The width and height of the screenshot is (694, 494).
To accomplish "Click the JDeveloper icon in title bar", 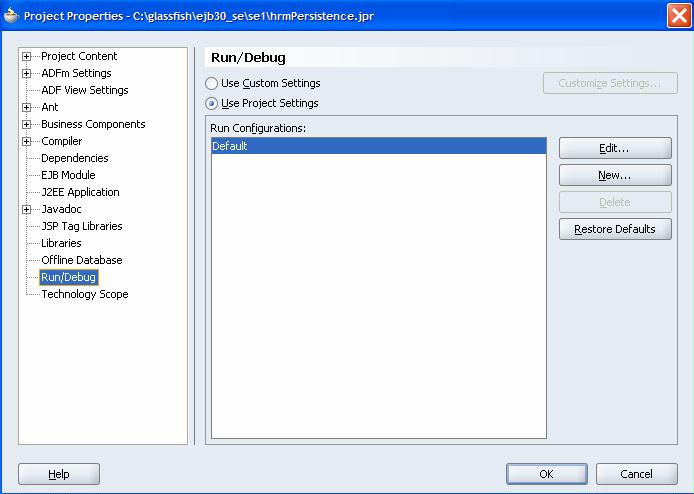I will 11,15.
